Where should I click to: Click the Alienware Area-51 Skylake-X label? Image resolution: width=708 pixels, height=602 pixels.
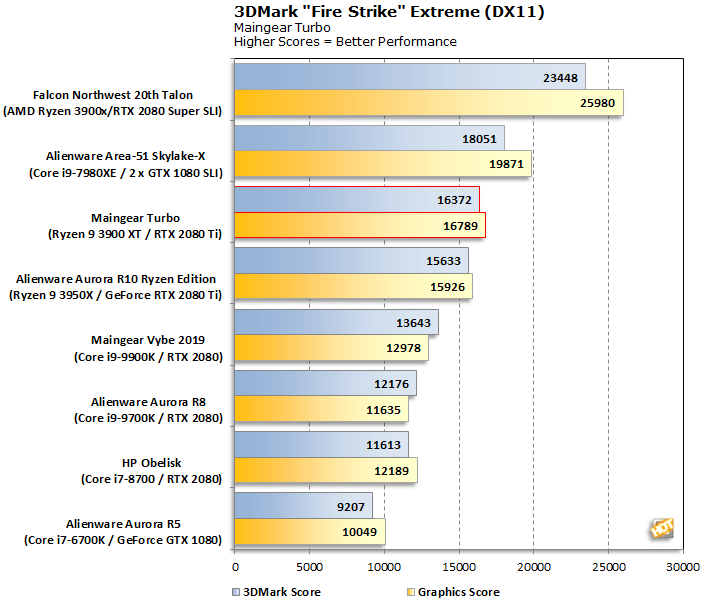pyautogui.click(x=126, y=164)
